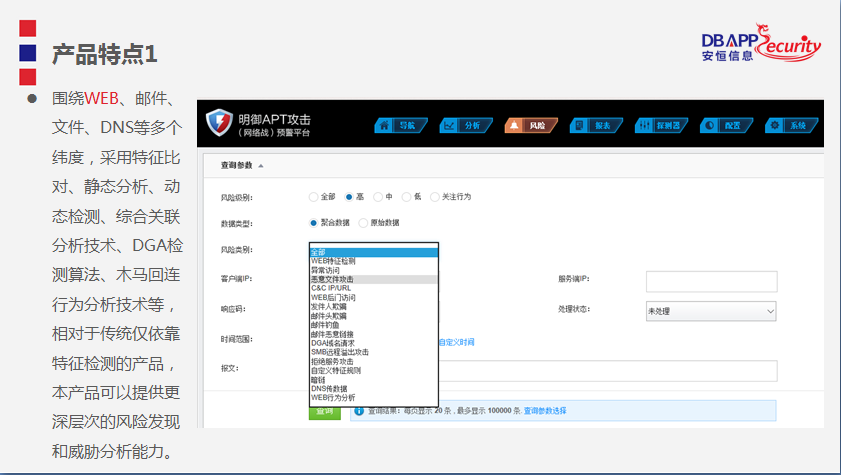Pick WEB特征检测 in the dropdown list
Viewport: 841px width, 475px height.
(x=374, y=261)
